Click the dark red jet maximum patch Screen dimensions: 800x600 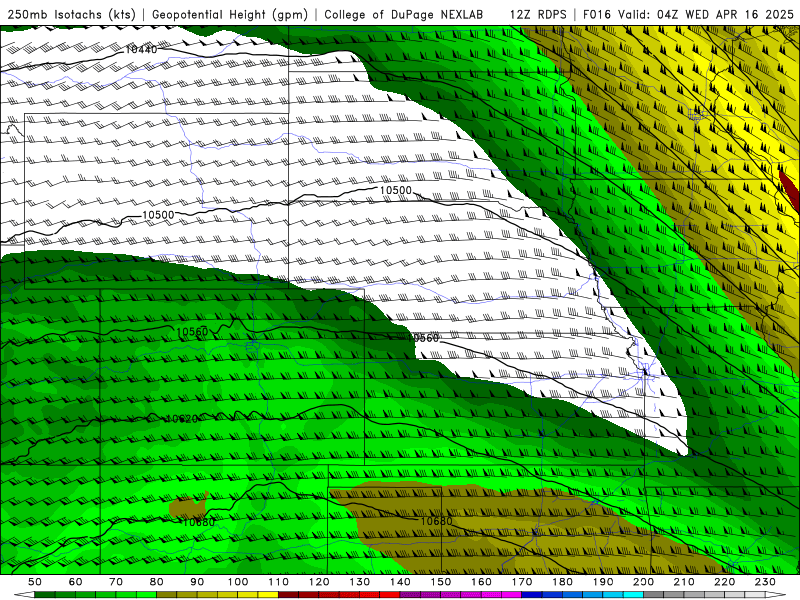click(790, 190)
